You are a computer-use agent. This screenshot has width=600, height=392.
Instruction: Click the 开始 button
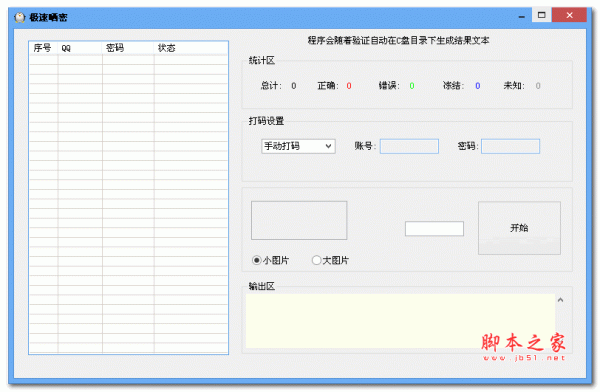click(x=519, y=228)
